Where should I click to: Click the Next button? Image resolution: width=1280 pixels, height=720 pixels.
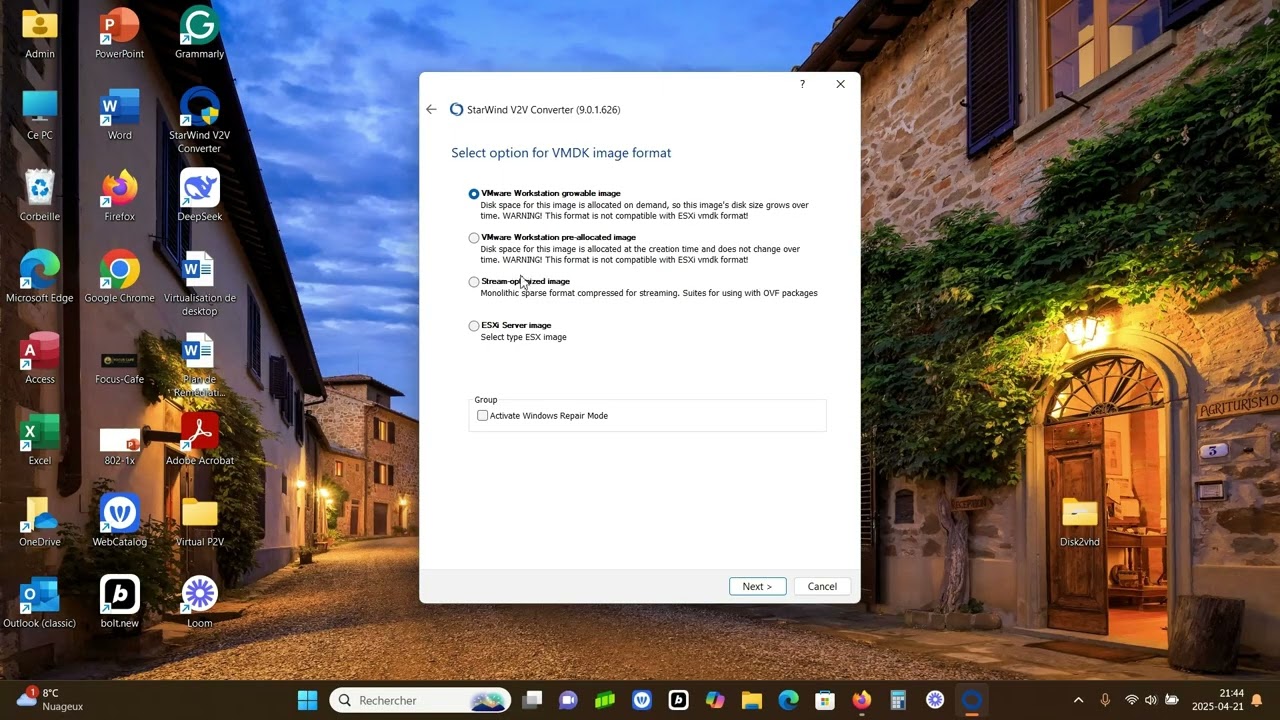tap(757, 586)
